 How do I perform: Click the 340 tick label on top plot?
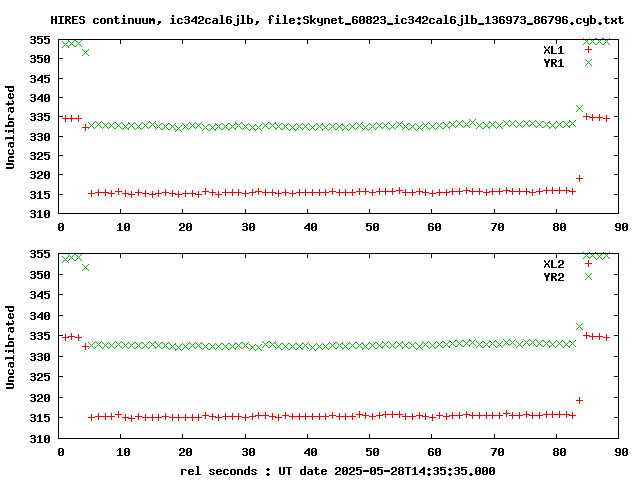[x=40, y=98]
